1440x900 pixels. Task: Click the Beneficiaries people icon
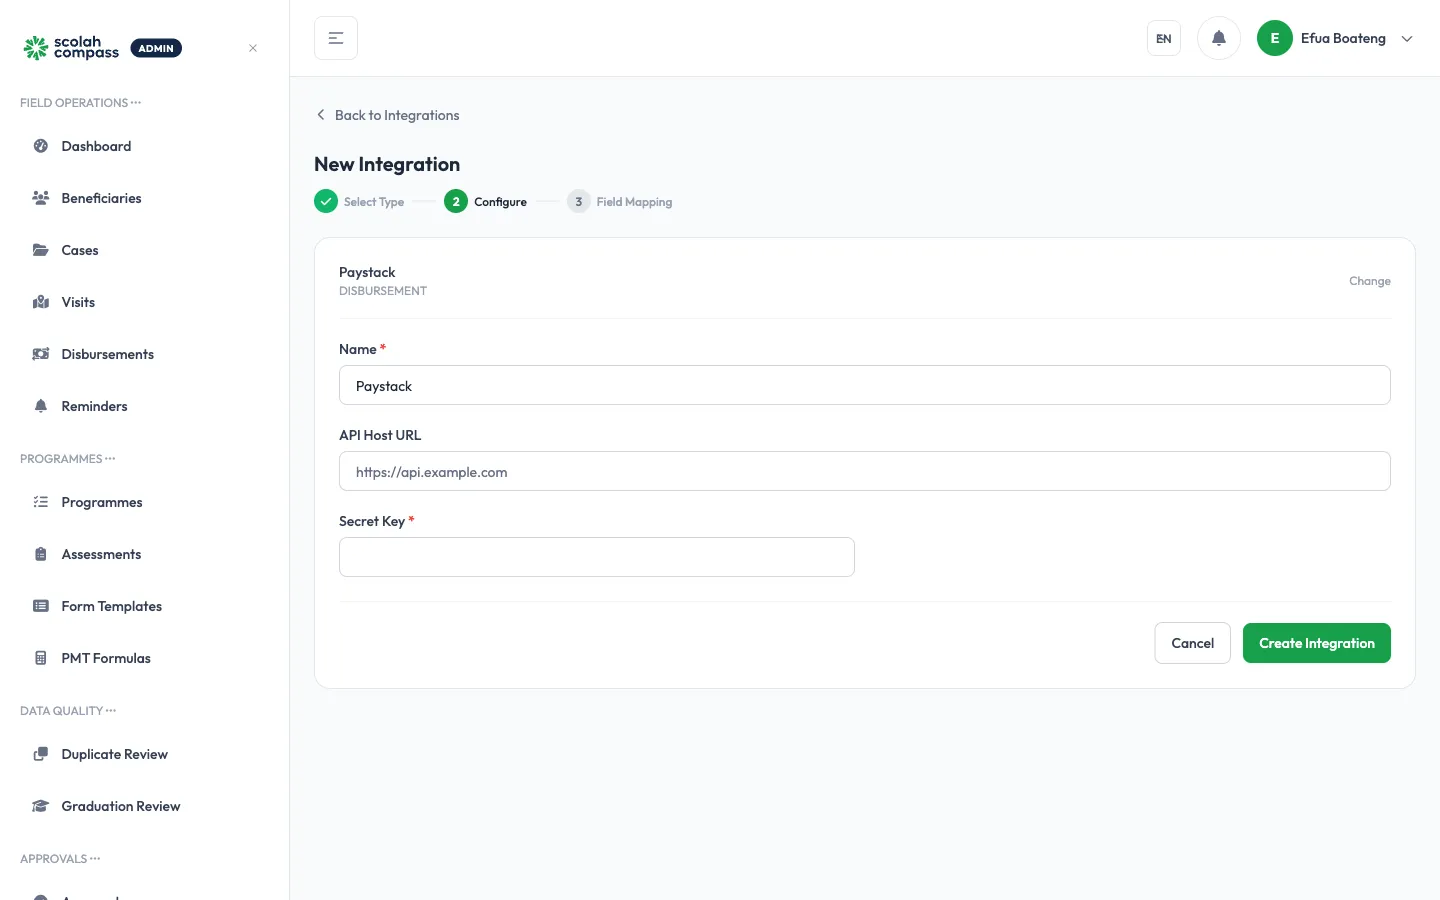(41, 198)
